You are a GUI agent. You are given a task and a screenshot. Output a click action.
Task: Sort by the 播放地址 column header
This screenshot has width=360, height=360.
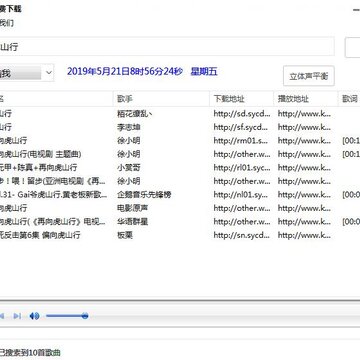tap(293, 99)
